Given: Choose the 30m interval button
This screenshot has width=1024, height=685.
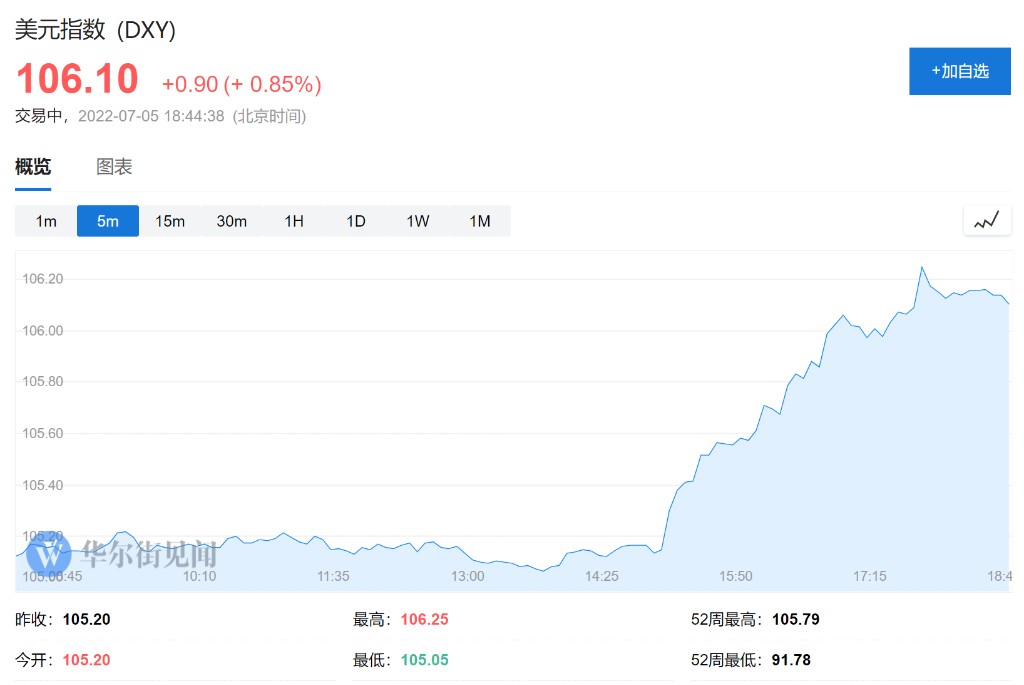Looking at the screenshot, I should (232, 221).
